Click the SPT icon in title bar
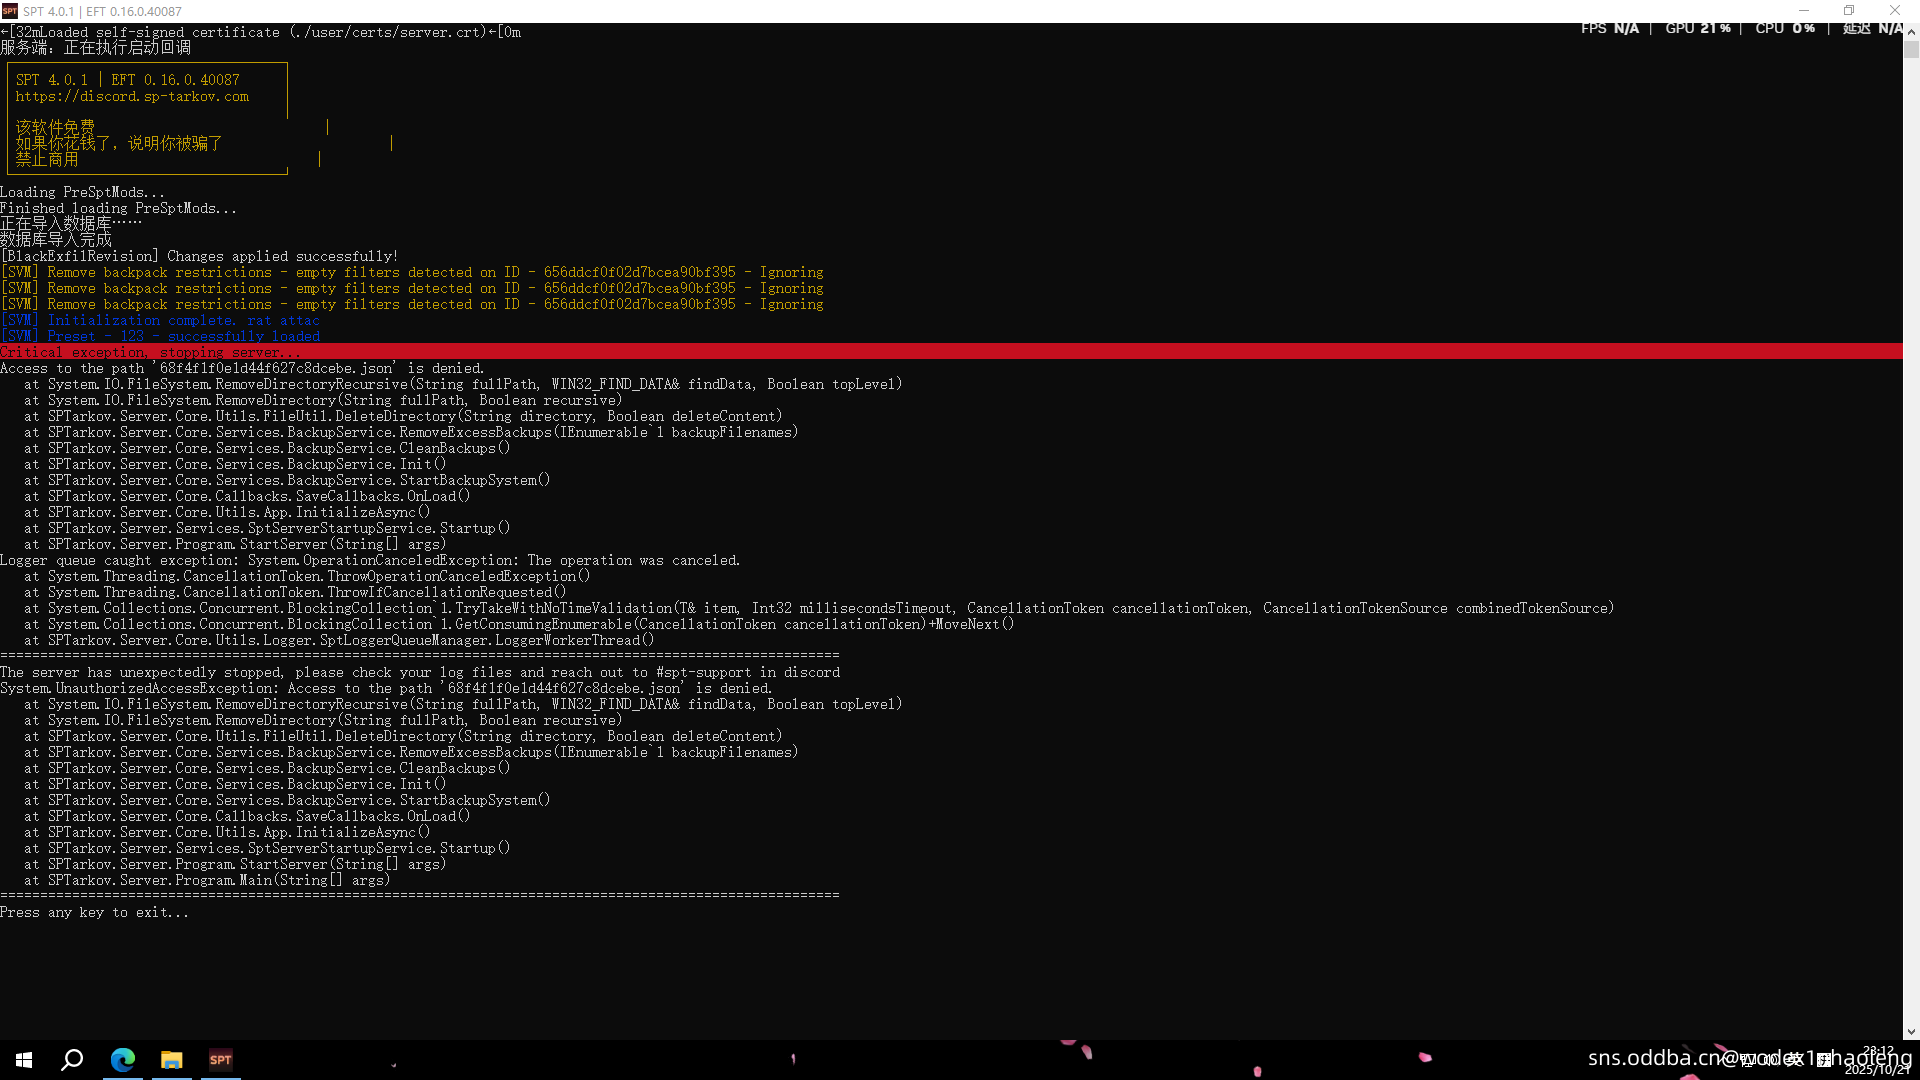Image resolution: width=1920 pixels, height=1080 pixels. 10,11
